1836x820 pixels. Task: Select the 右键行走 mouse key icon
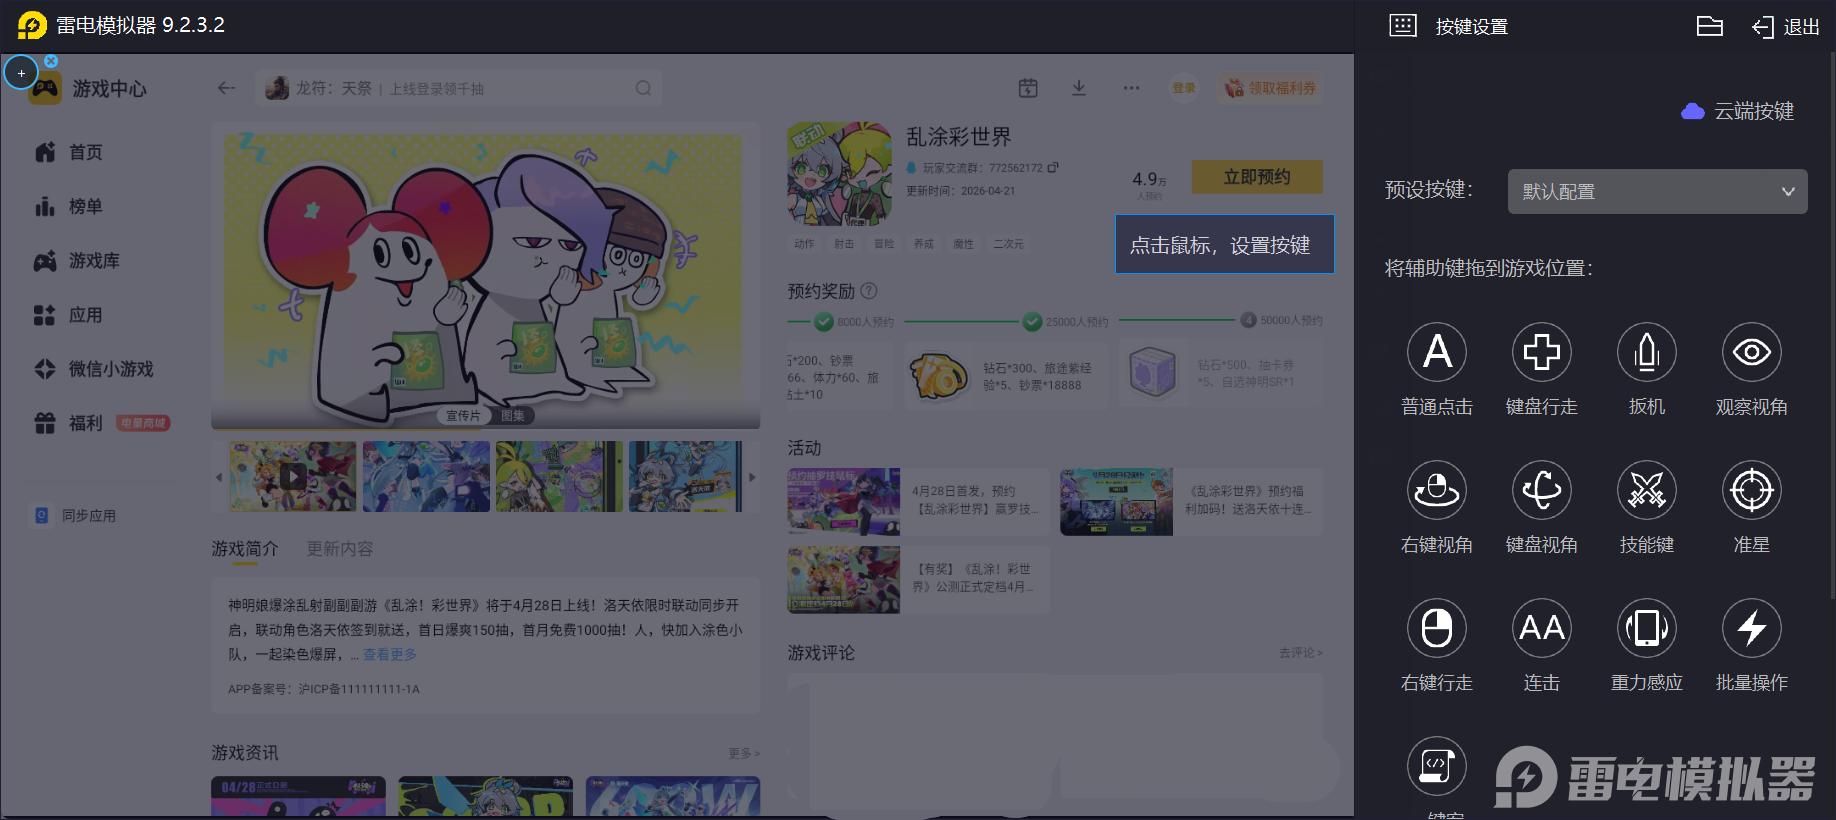[x=1437, y=628]
